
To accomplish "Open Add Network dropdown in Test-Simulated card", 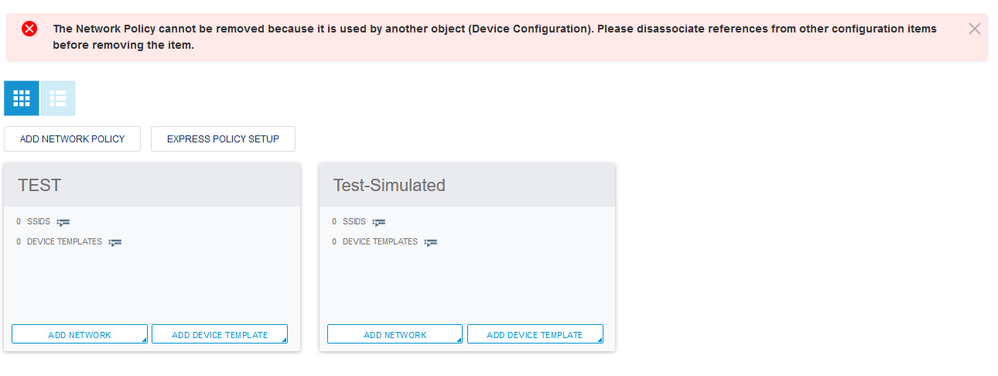I will (x=395, y=335).
